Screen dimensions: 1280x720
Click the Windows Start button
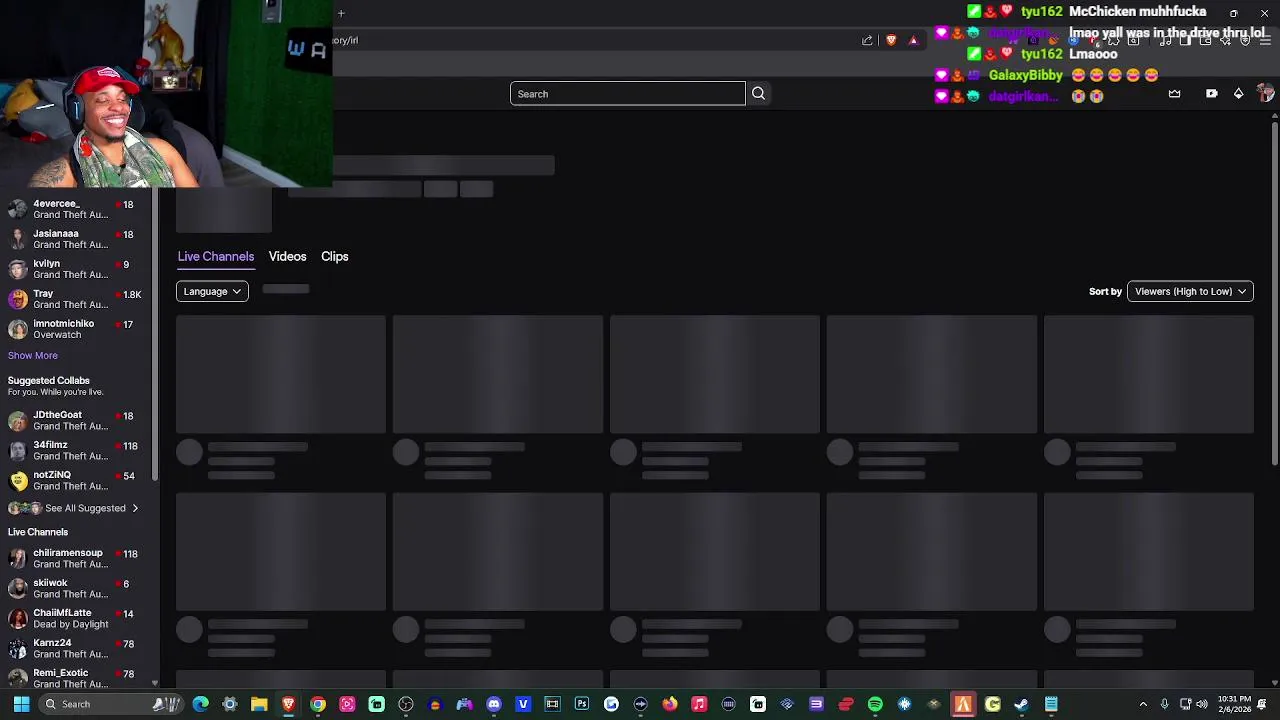(21, 704)
